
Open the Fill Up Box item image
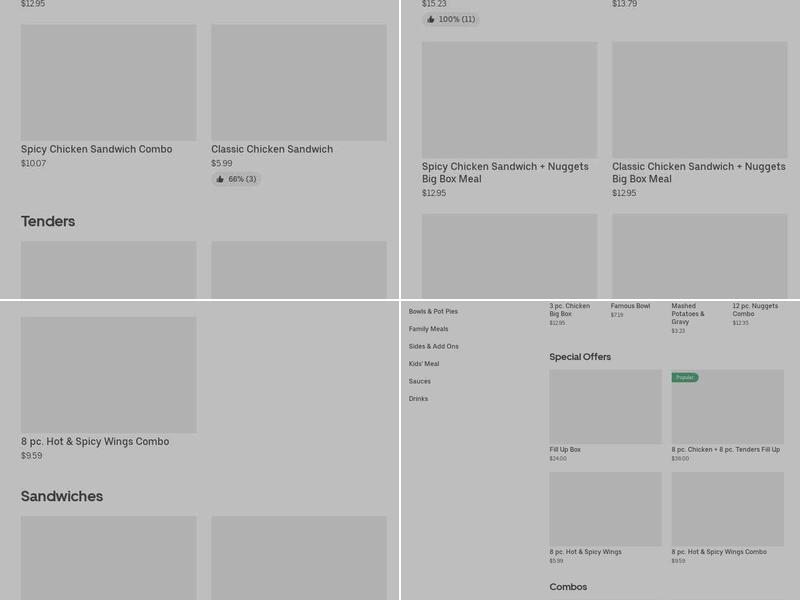[605, 407]
